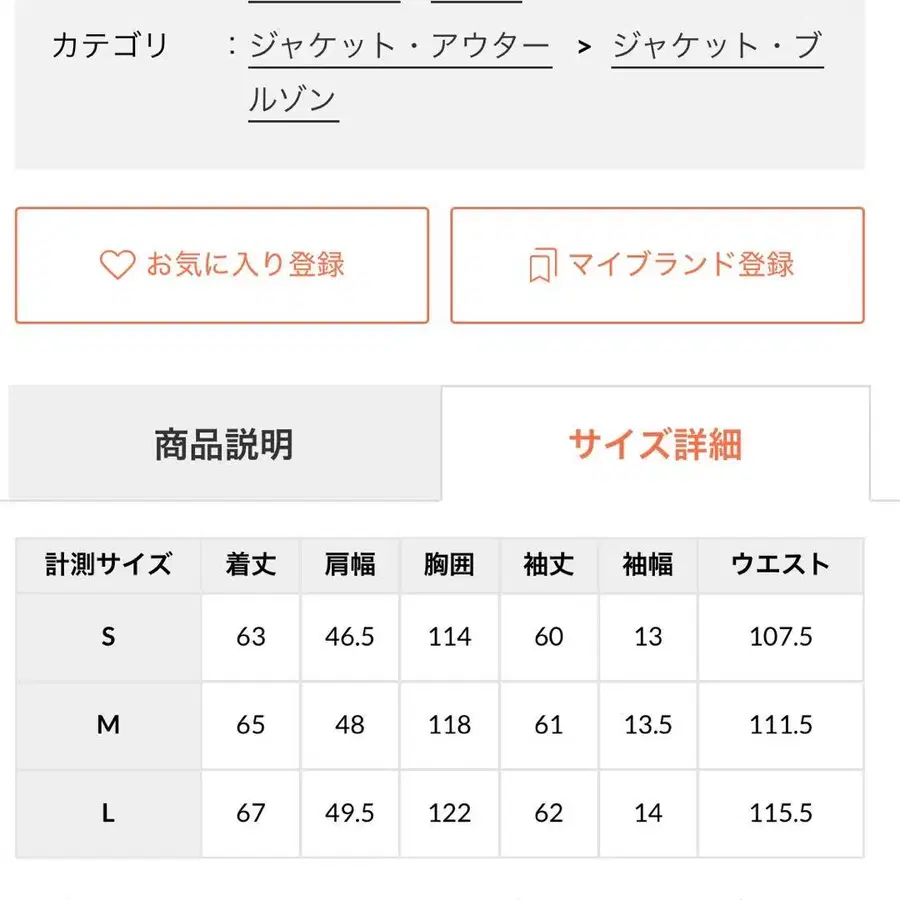Click the 袖丈 column header

point(548,565)
